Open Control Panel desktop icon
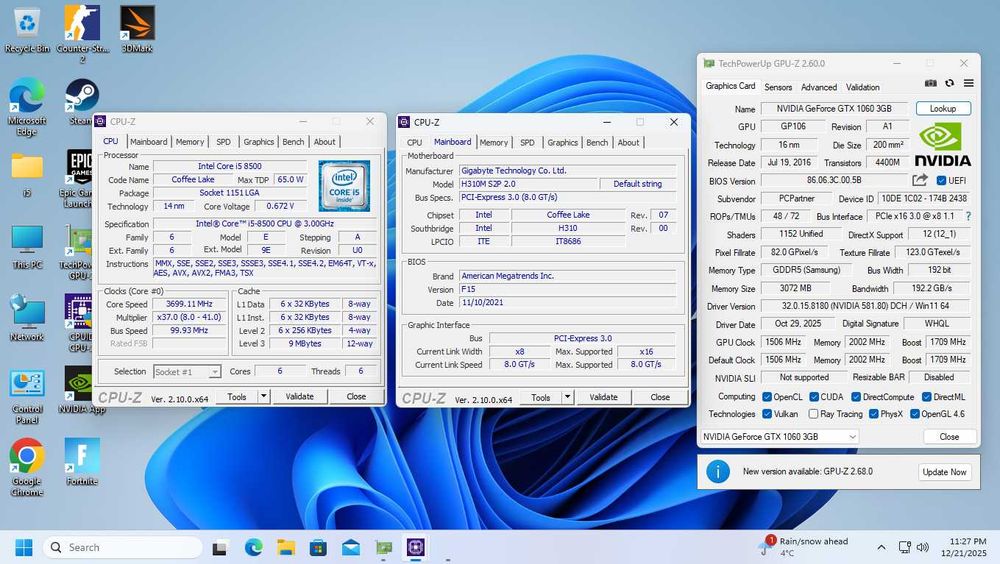 [27, 396]
